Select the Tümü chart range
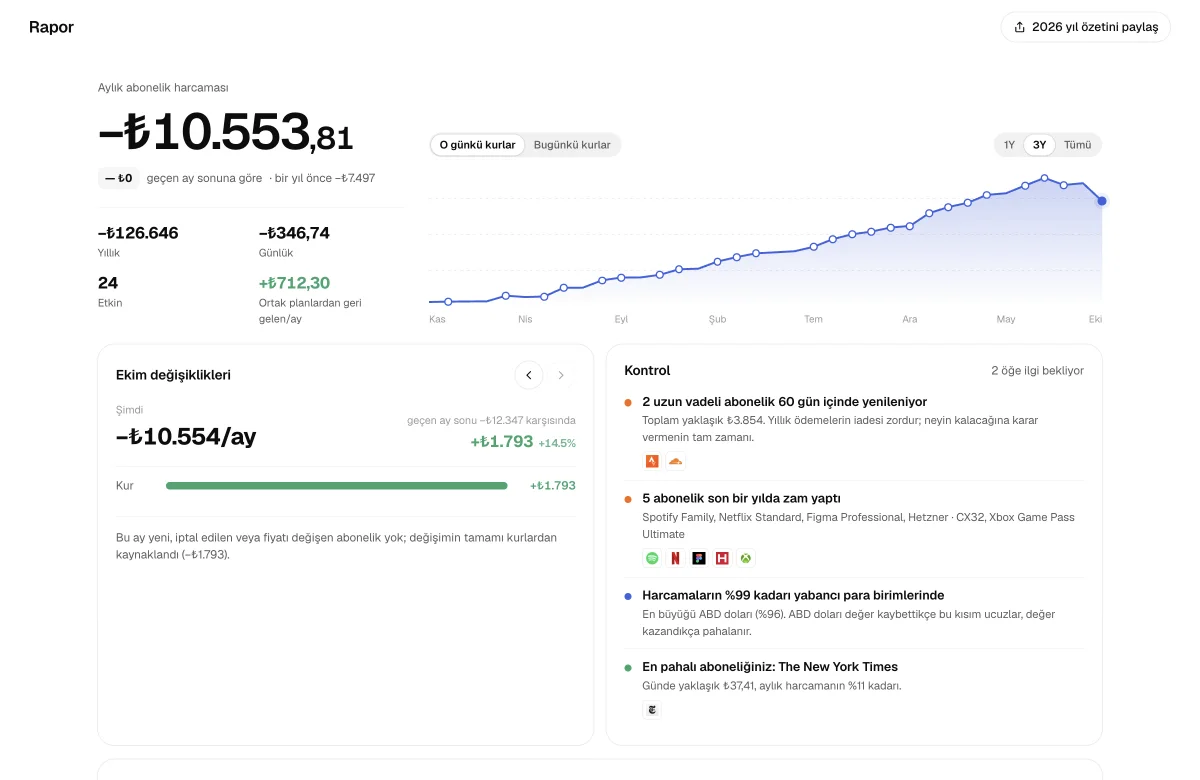This screenshot has width=1200, height=780. (1077, 145)
